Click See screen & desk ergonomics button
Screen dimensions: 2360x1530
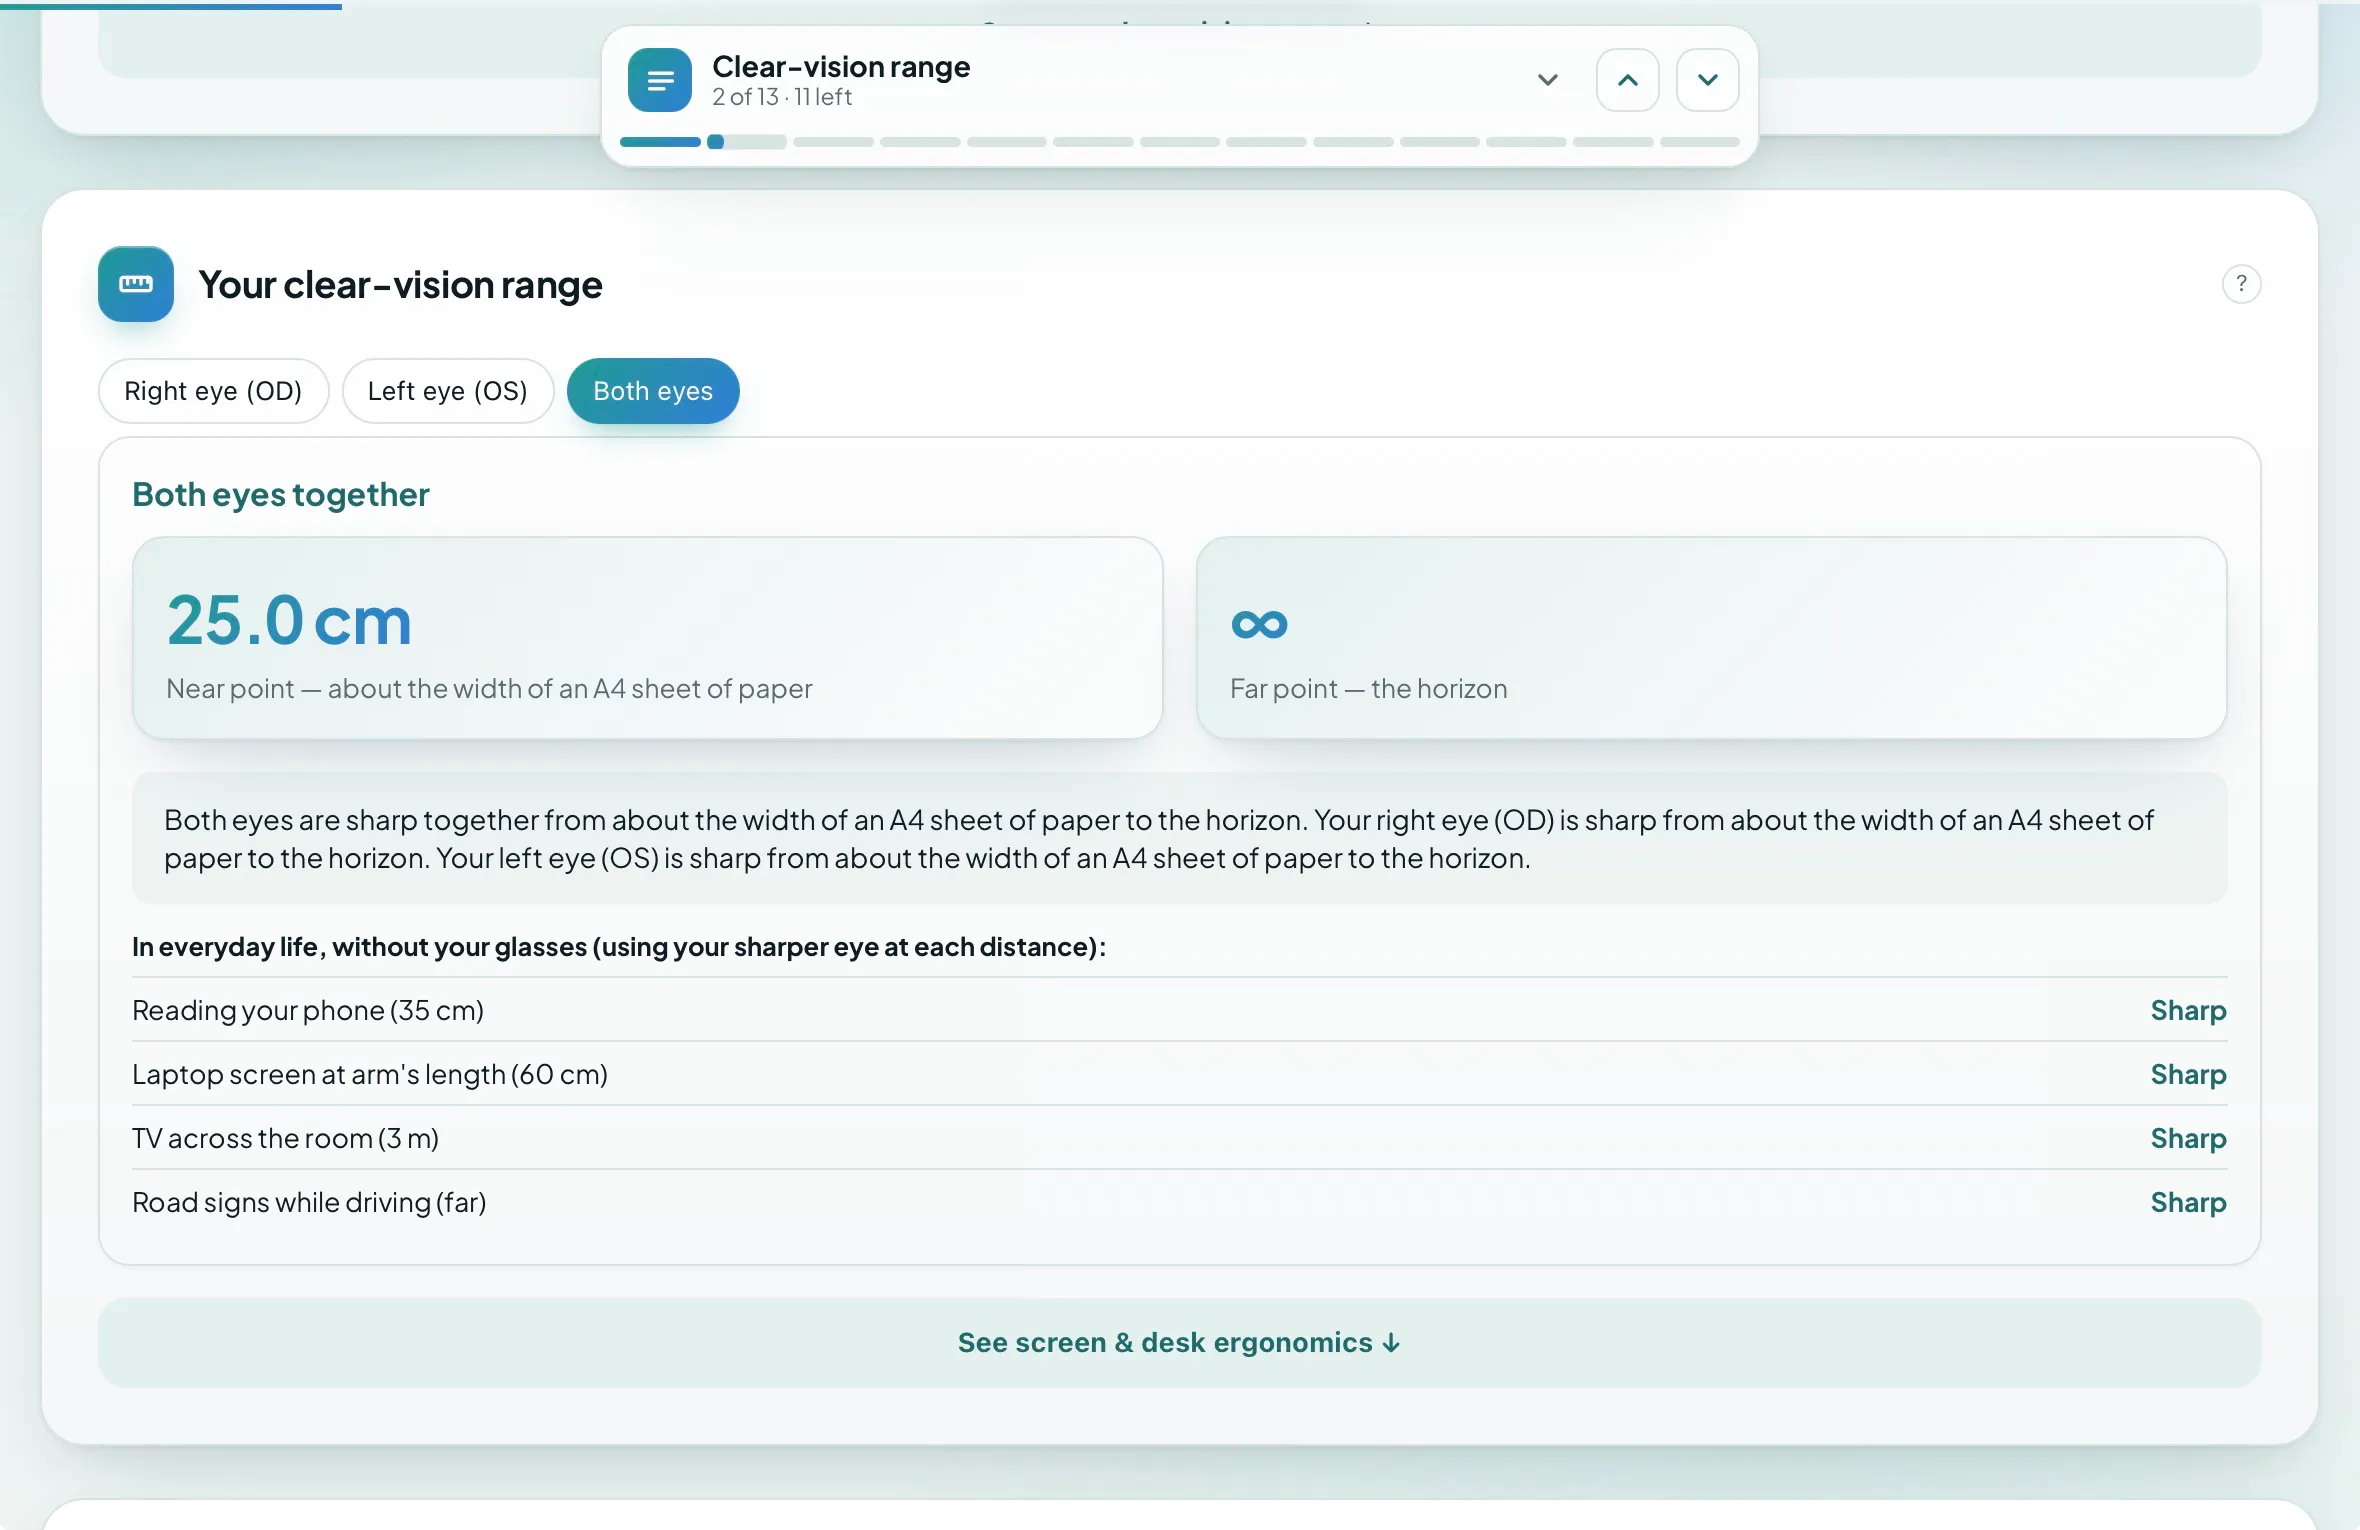[1179, 1343]
